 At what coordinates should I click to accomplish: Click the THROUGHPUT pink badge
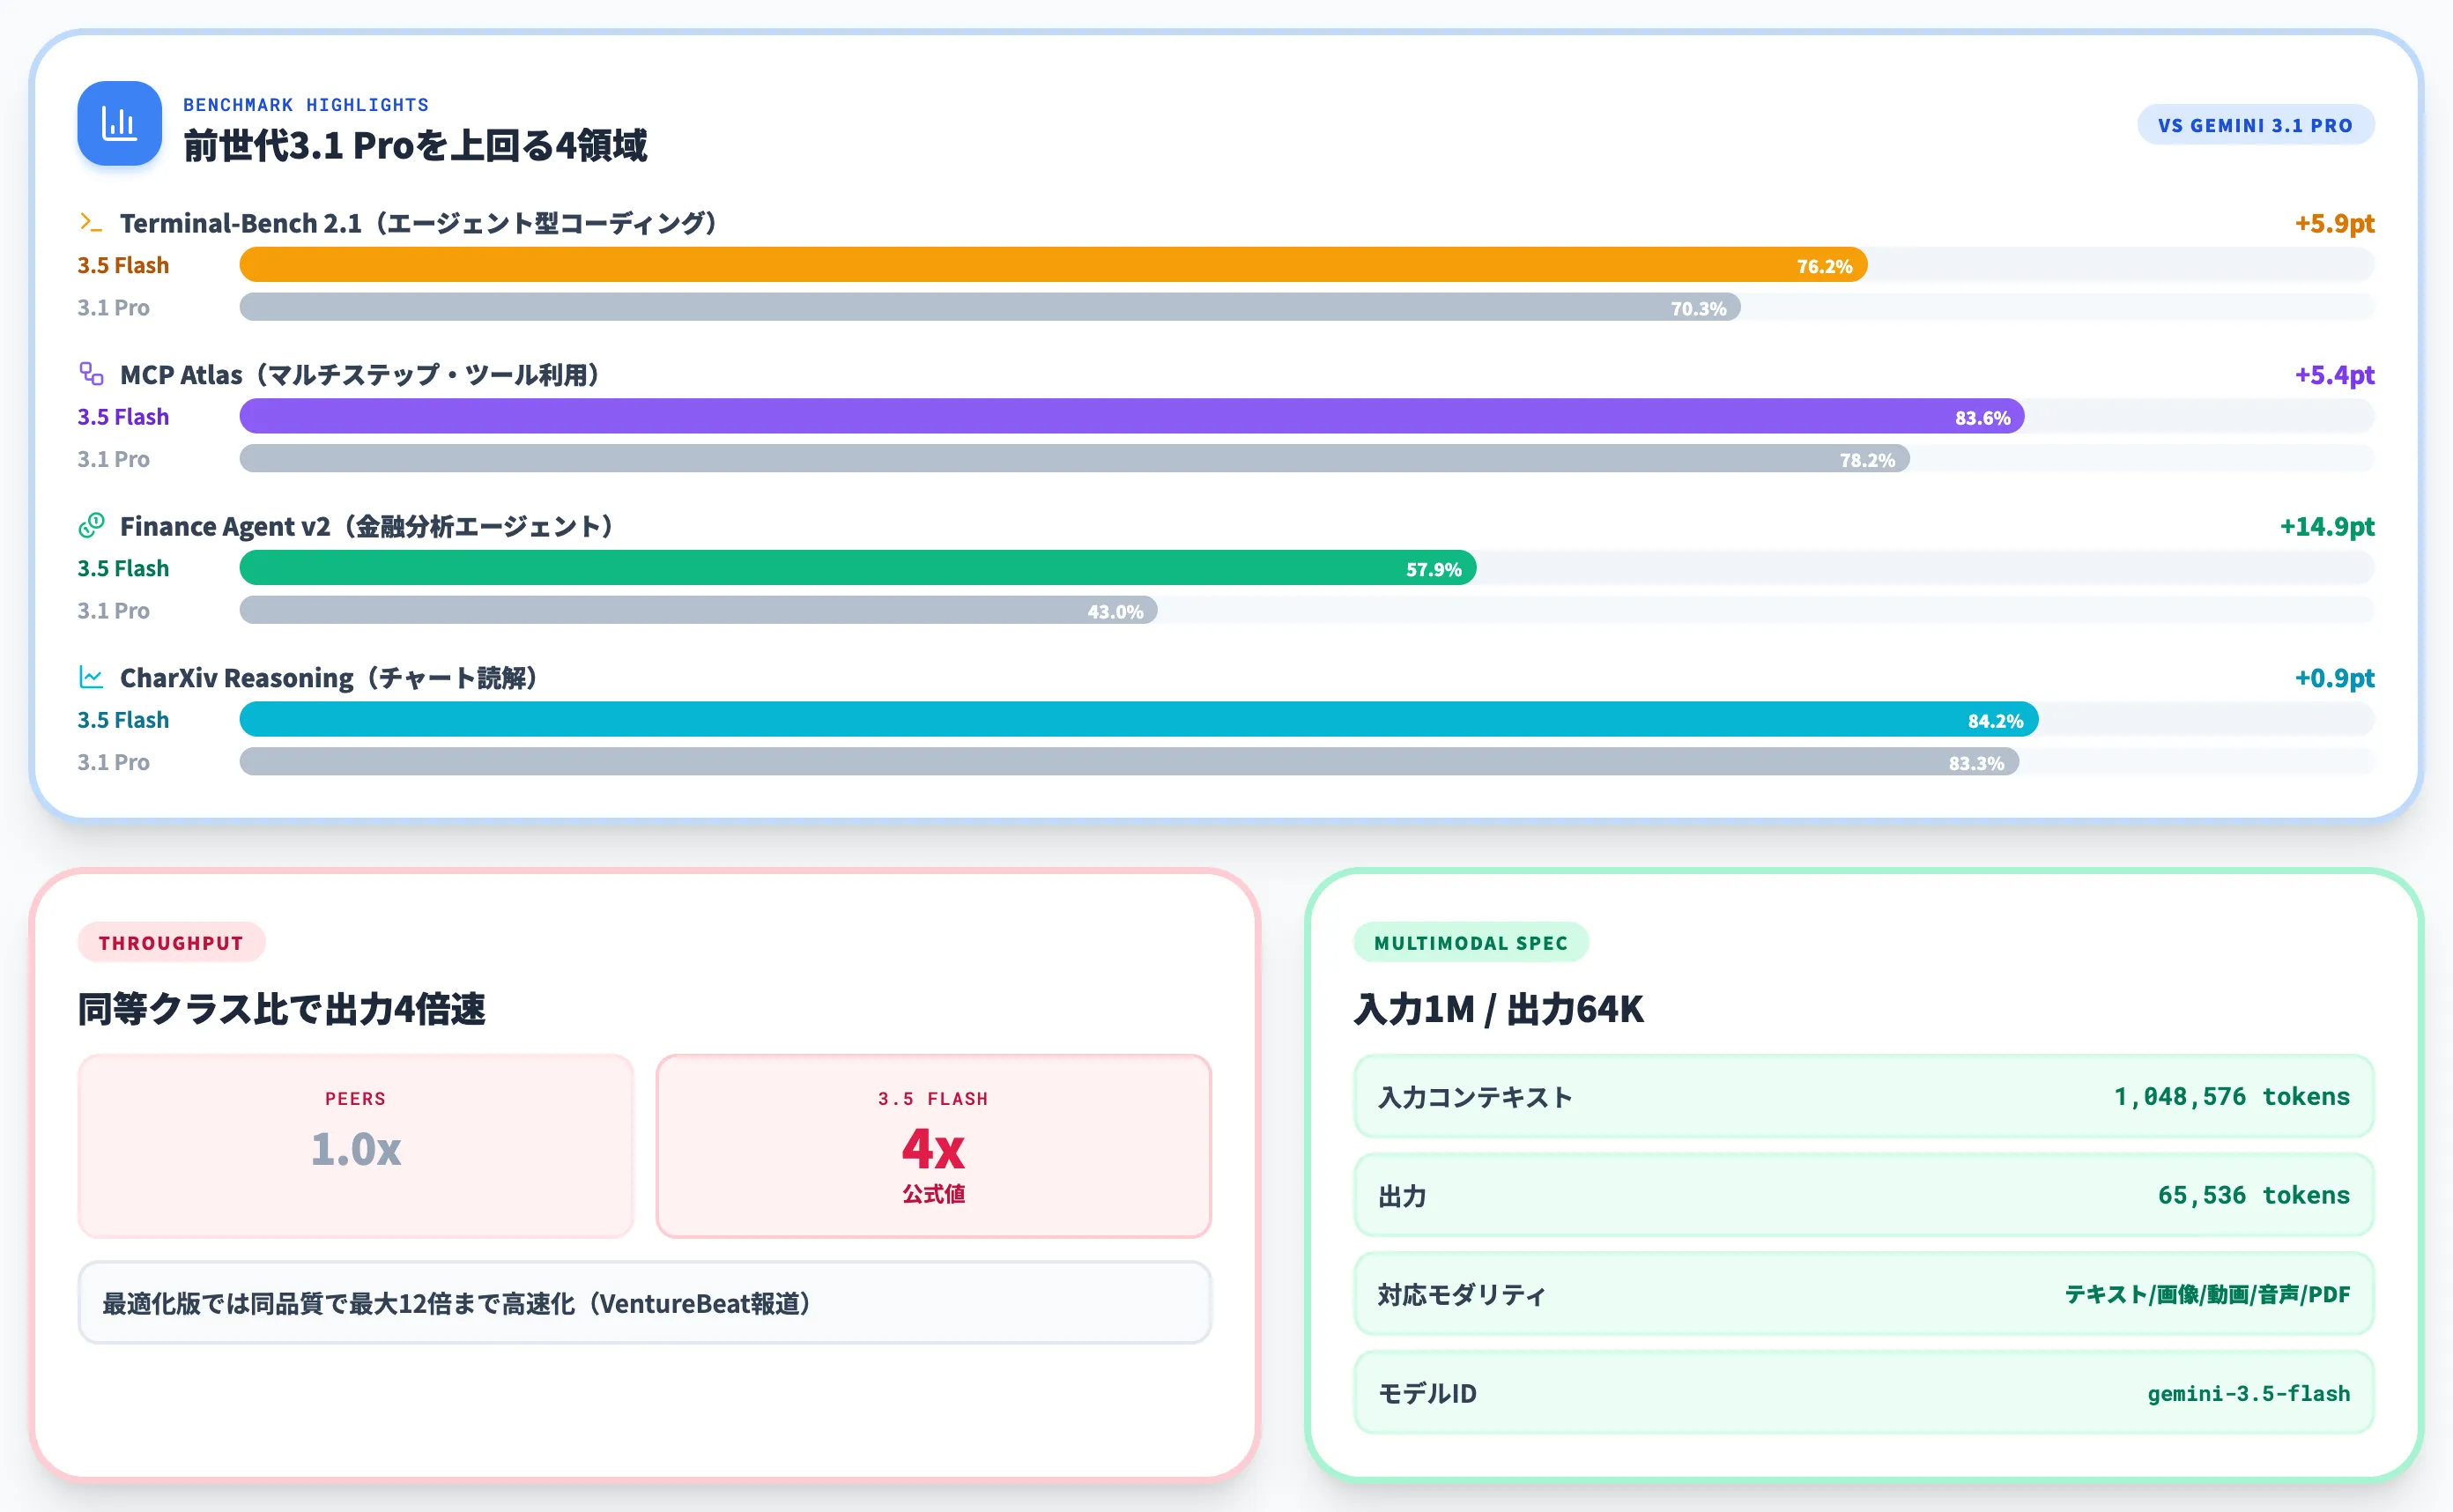click(171, 942)
